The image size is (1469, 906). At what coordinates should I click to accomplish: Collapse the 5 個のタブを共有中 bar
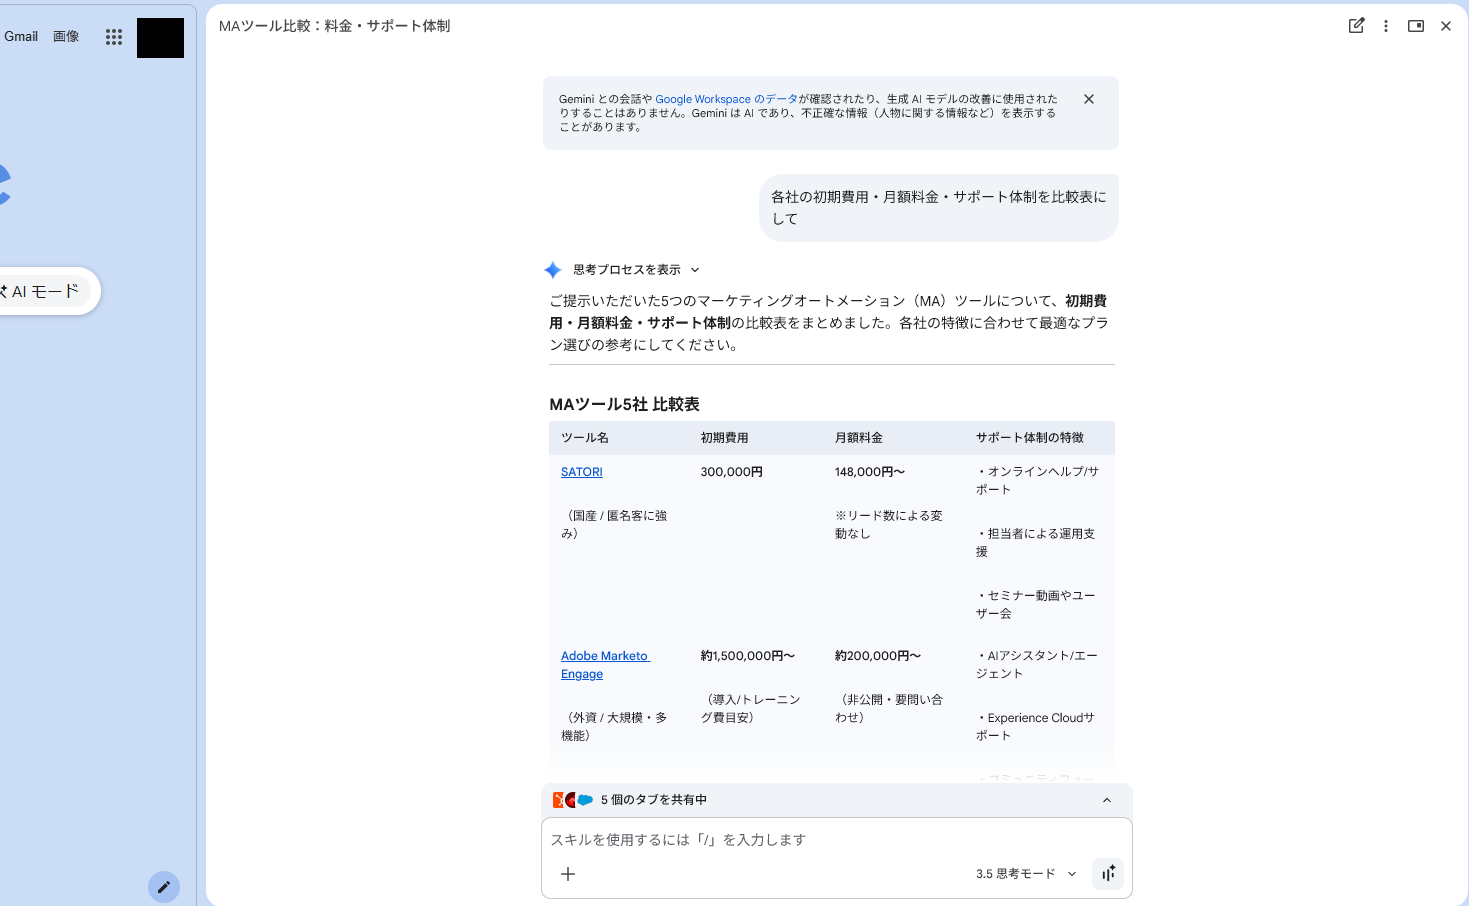[1107, 800]
